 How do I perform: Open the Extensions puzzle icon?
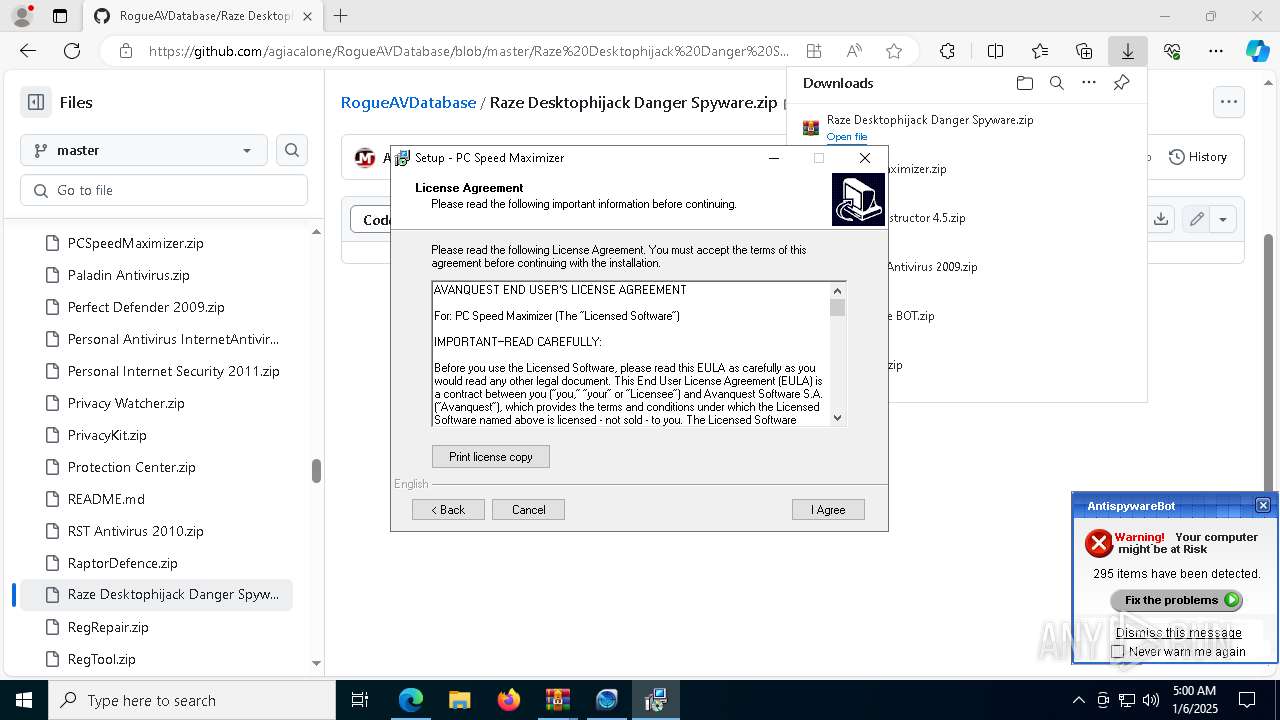pos(947,51)
